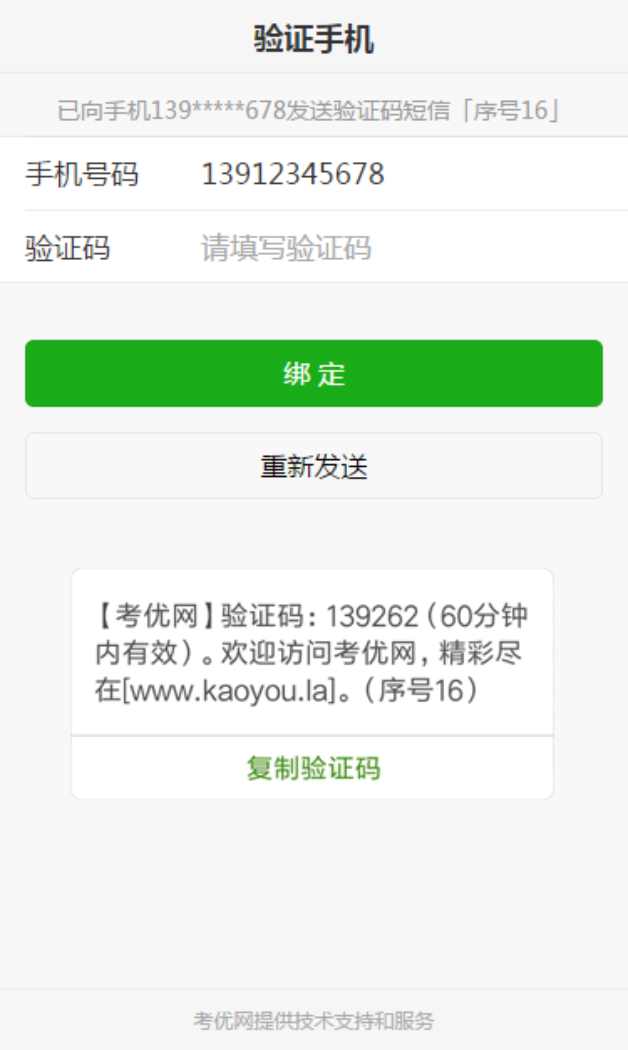Focus the 请填写验证码 input field
Viewport: 628px width, 1050px height.
[402, 248]
